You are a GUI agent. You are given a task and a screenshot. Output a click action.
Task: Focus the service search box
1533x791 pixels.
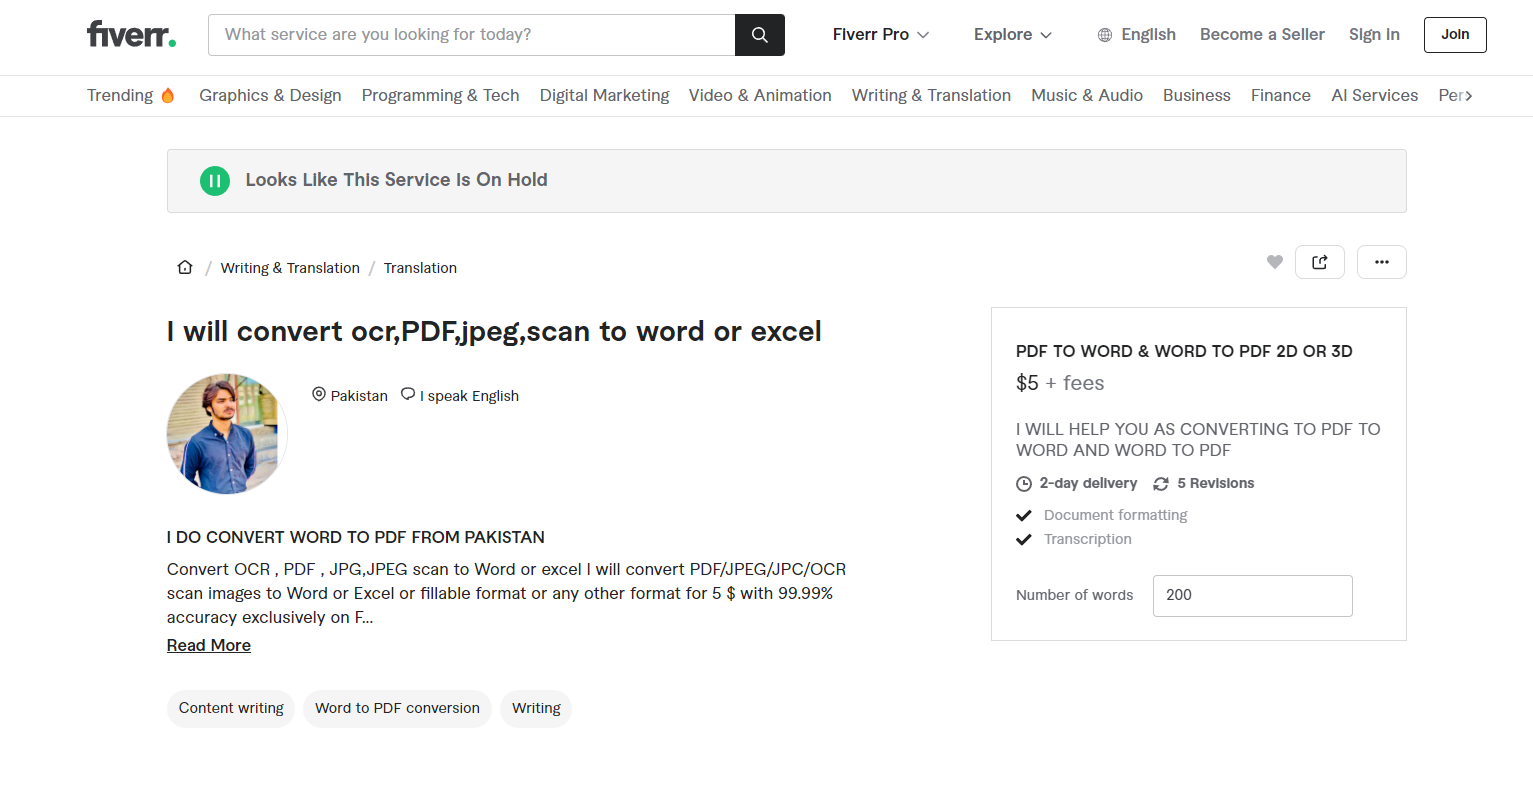[x=471, y=35]
